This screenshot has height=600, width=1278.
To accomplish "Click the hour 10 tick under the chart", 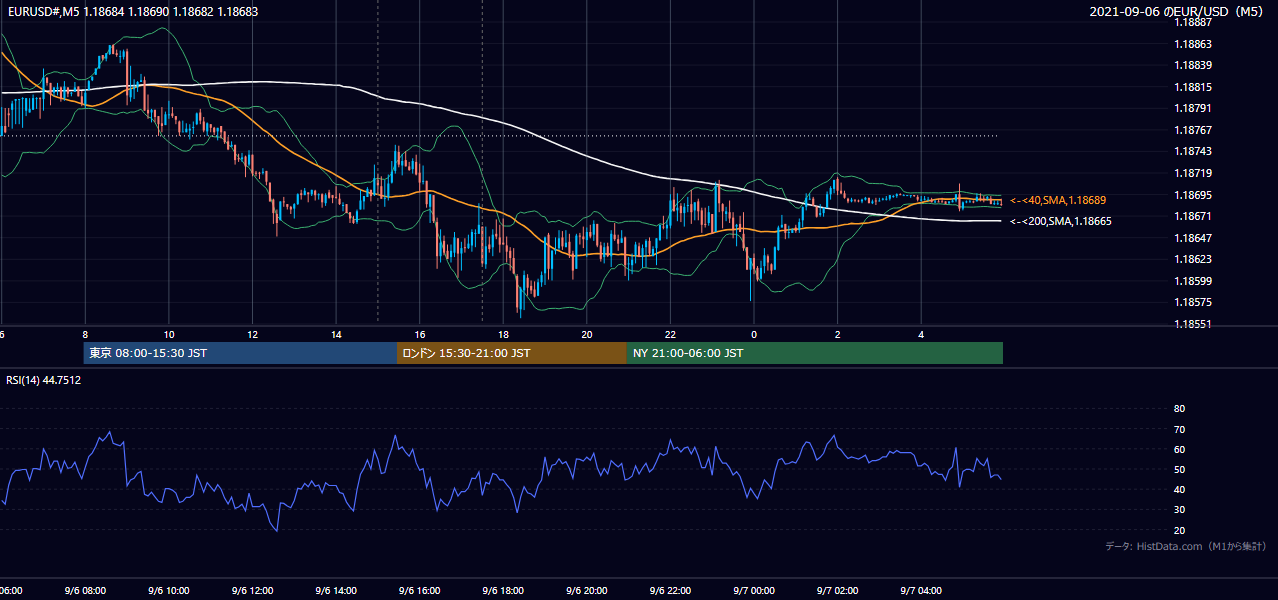I will [x=169, y=334].
